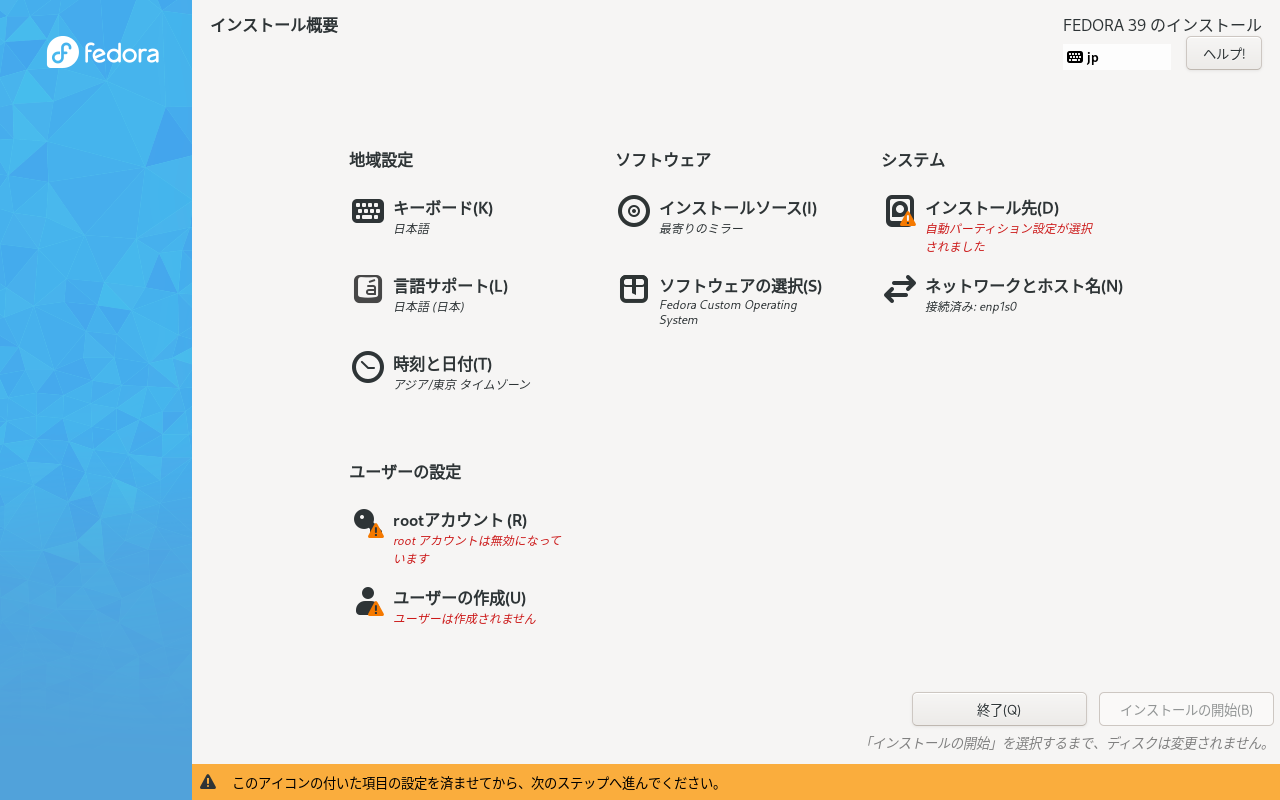Image resolution: width=1280 pixels, height=800 pixels.
Task: Click the package icon for ソフトウェアの選択
Action: point(634,289)
